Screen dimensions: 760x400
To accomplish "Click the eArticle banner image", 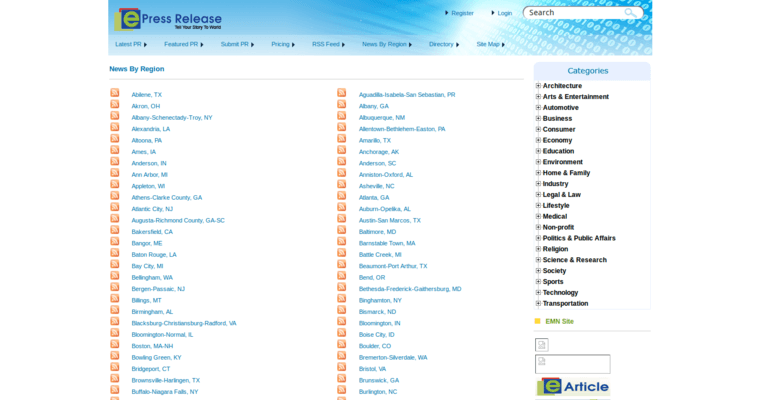I will (x=573, y=387).
